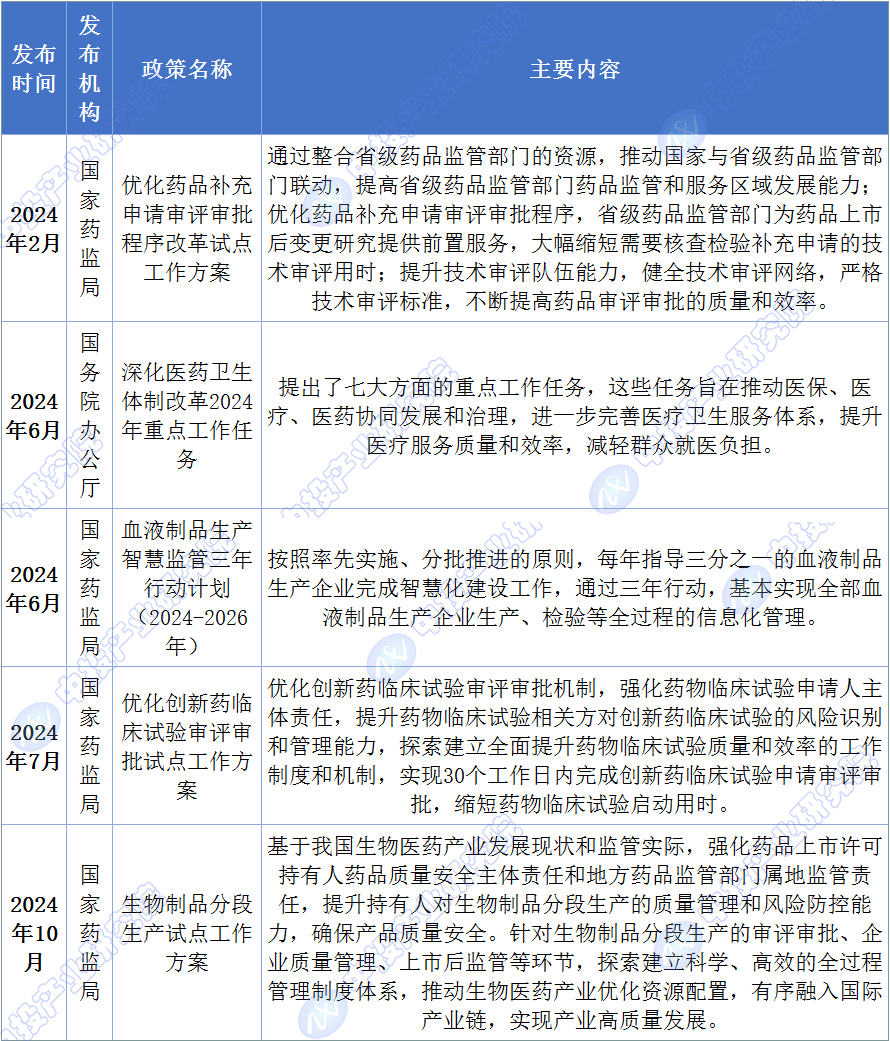
Task: Select 国家药监局 cell beside 血液制品 policy
Action: click(x=90, y=588)
